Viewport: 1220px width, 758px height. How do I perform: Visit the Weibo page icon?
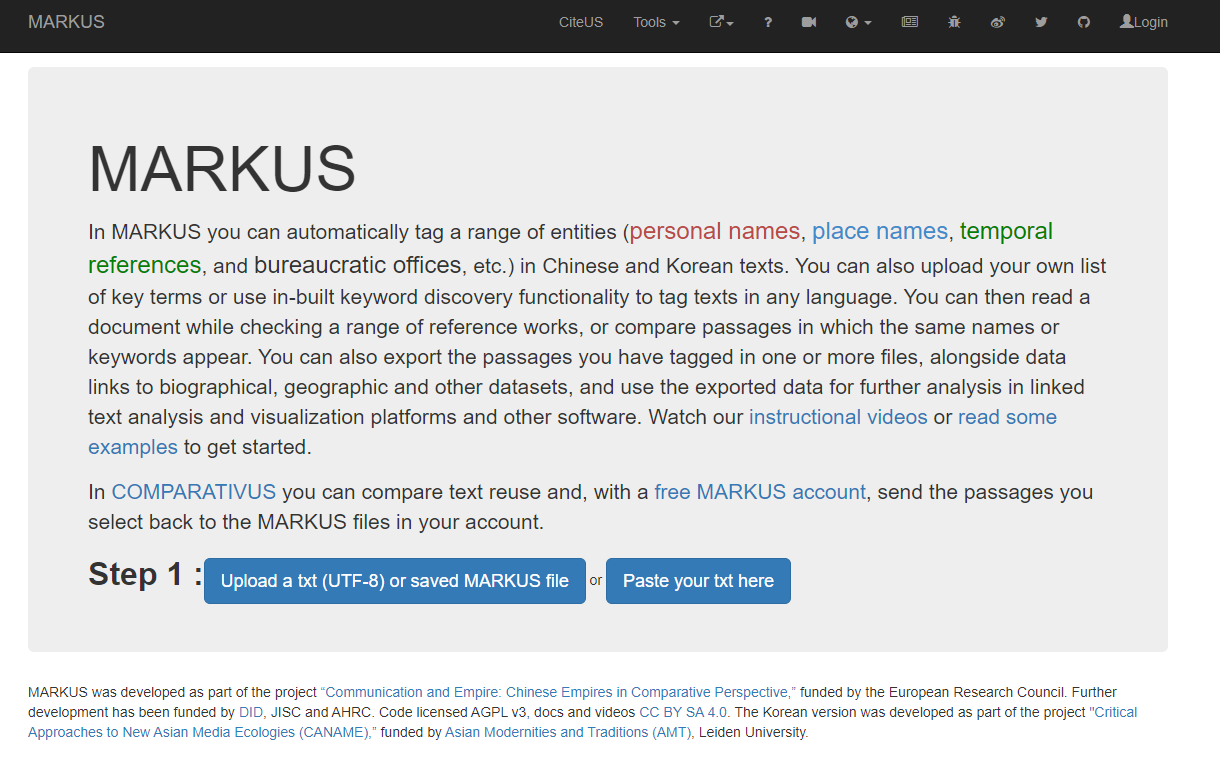997,22
